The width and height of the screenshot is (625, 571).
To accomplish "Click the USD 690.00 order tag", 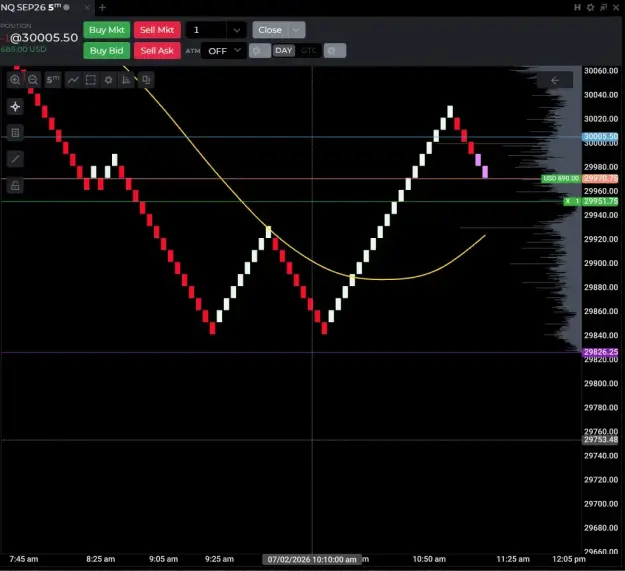I will tap(561, 179).
